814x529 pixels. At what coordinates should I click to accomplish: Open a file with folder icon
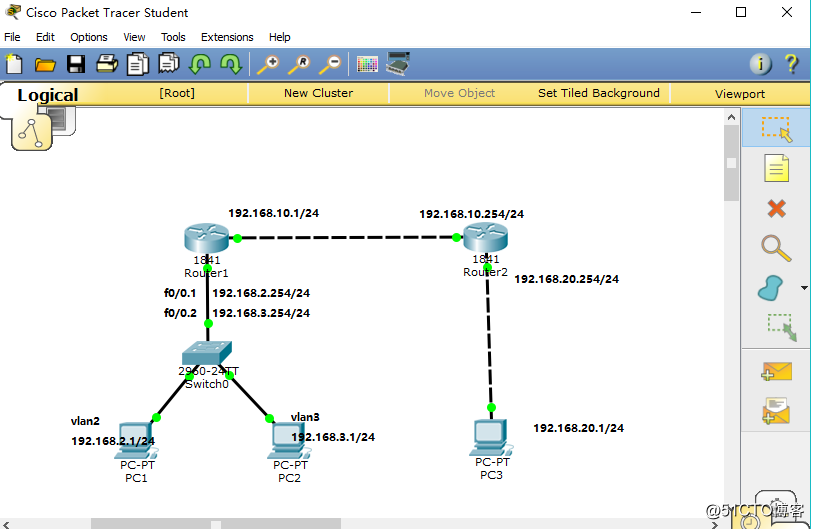(x=45, y=65)
